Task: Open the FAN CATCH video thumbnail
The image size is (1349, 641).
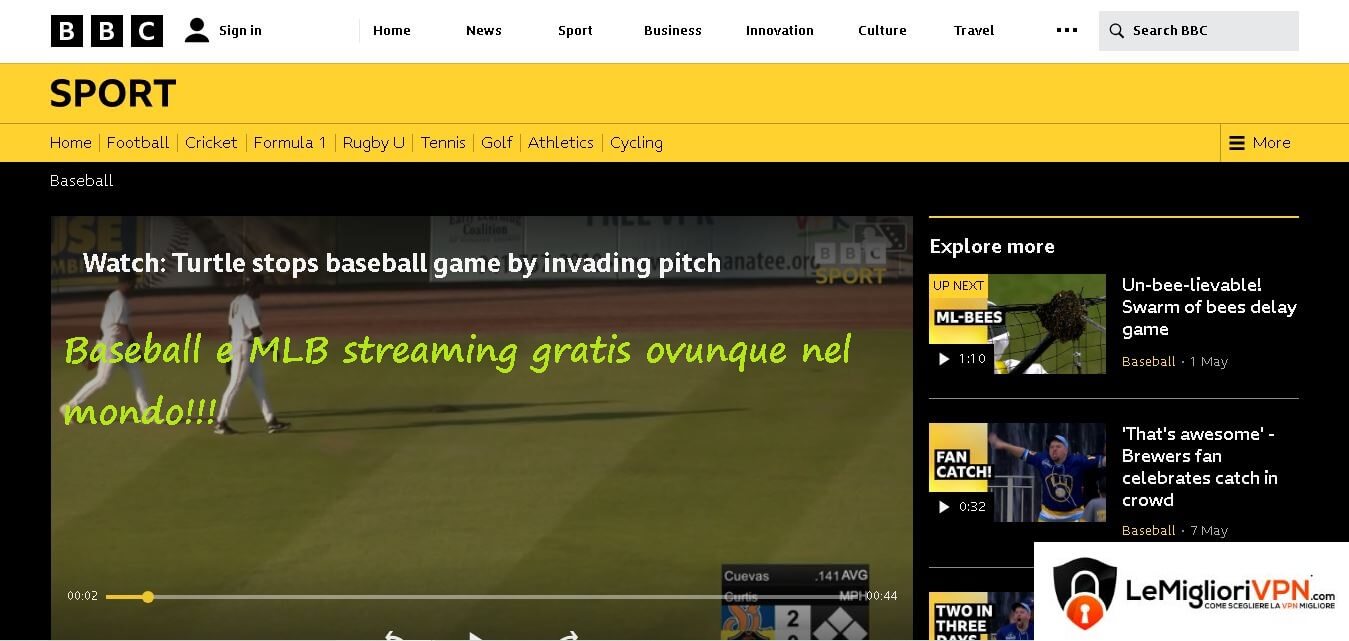Action: (1017, 472)
